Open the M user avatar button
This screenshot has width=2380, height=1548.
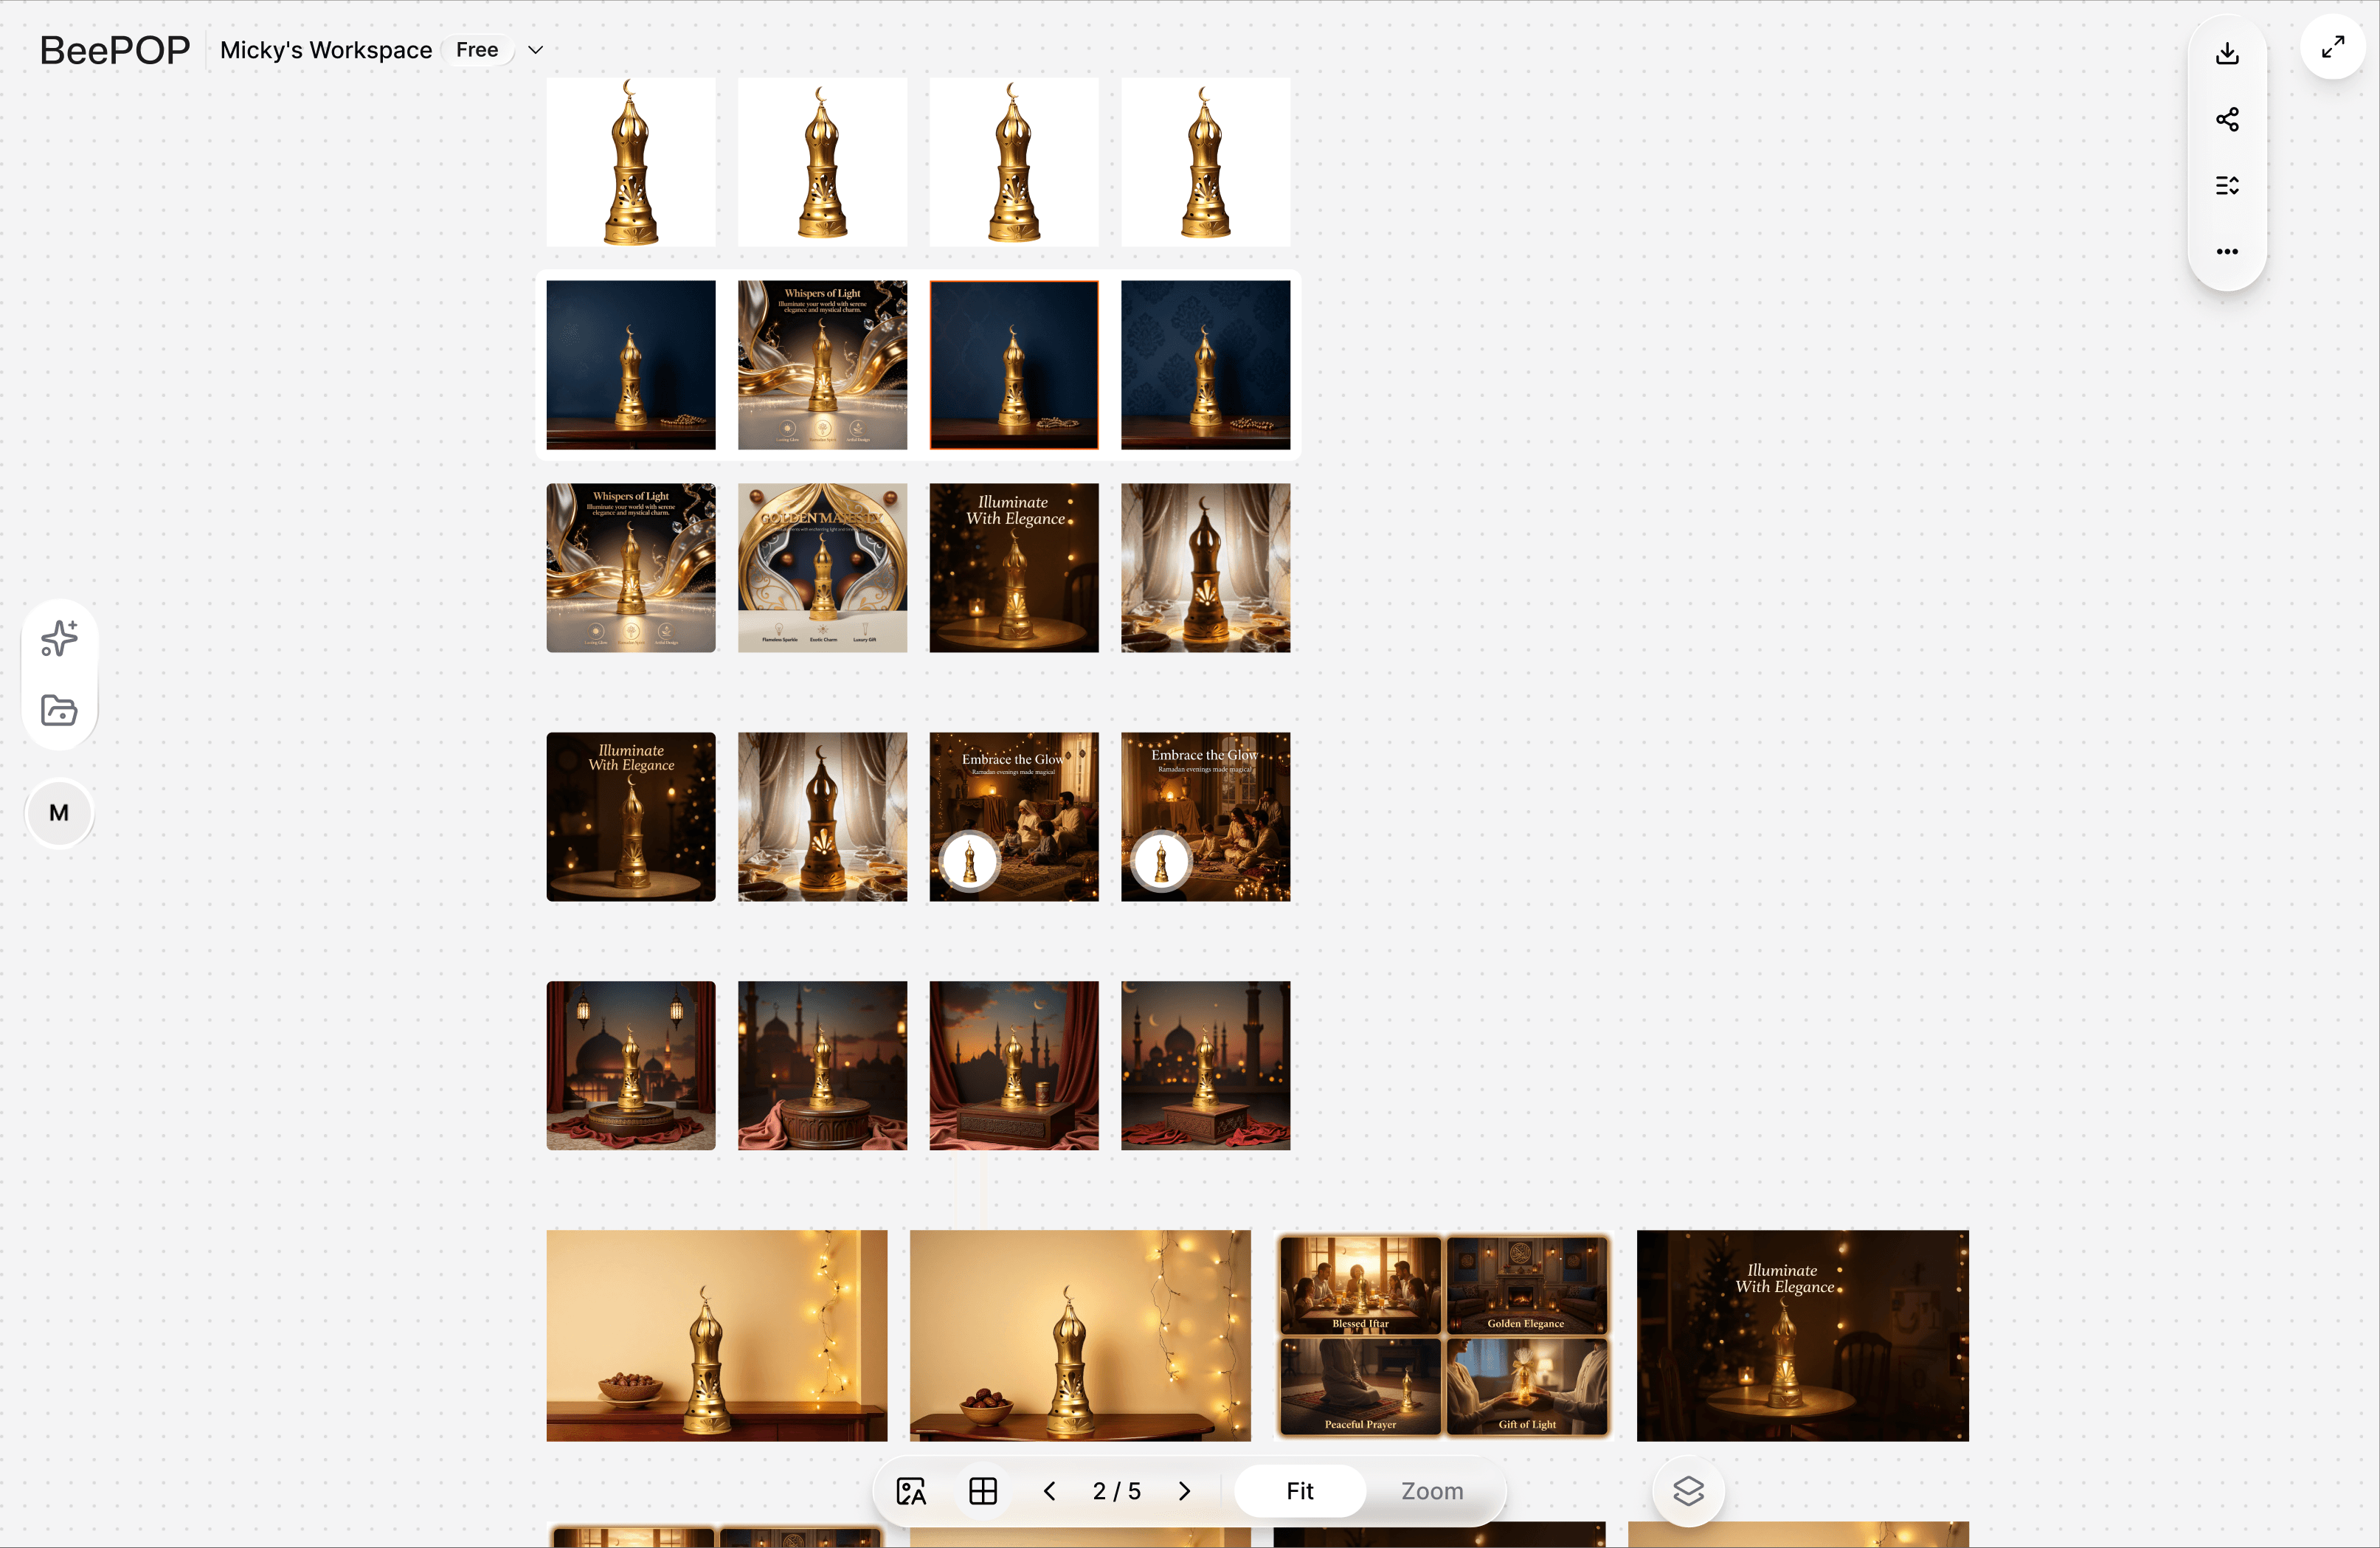[59, 813]
